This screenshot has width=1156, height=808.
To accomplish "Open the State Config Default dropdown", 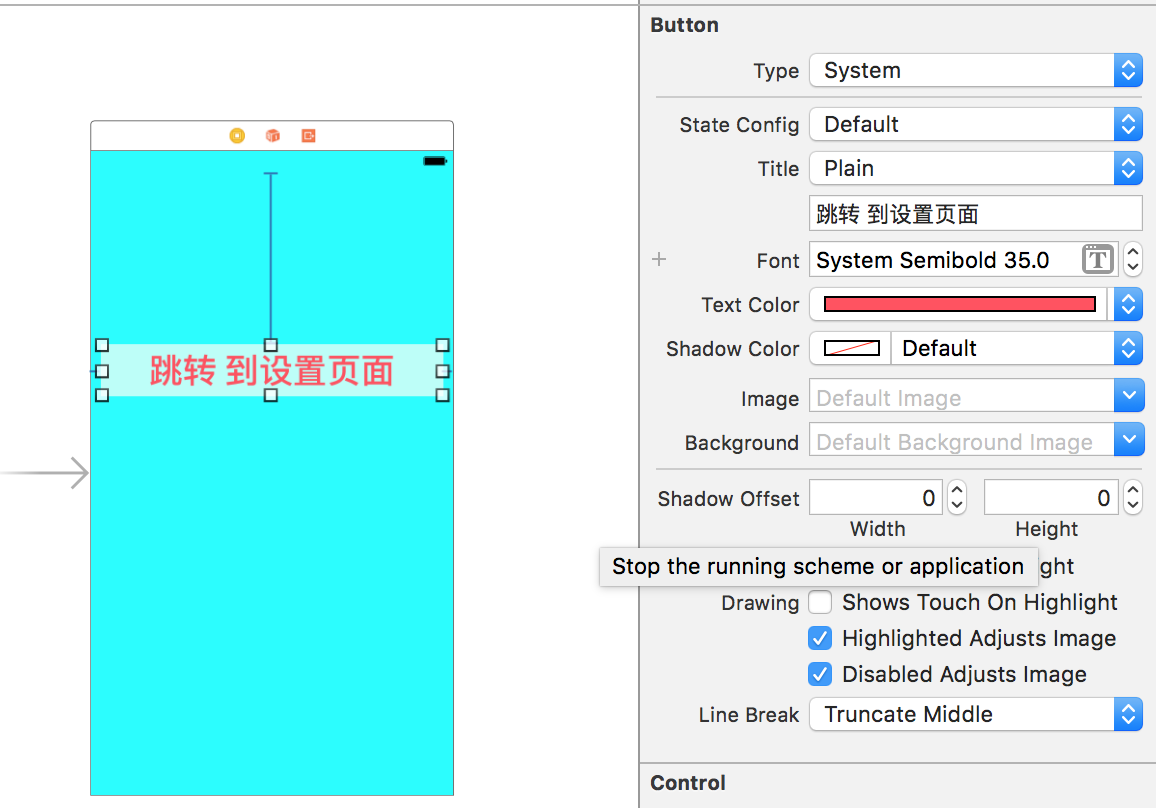I will (975, 125).
